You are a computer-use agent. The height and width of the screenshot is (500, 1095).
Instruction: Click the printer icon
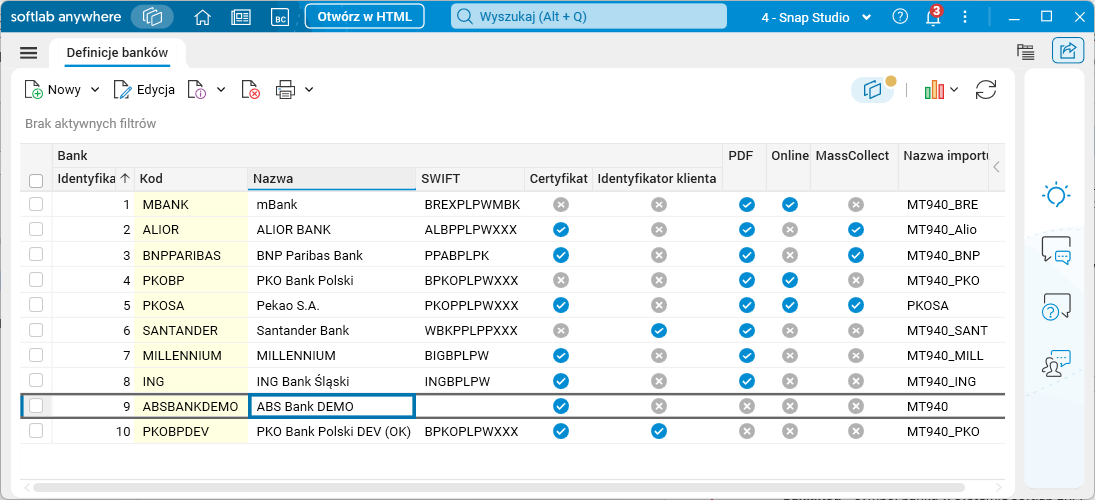(x=285, y=90)
